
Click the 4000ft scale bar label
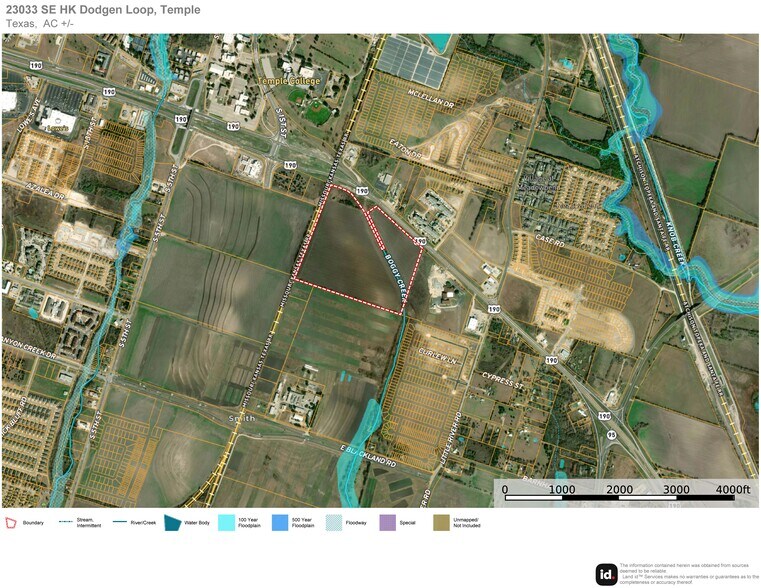[733, 489]
